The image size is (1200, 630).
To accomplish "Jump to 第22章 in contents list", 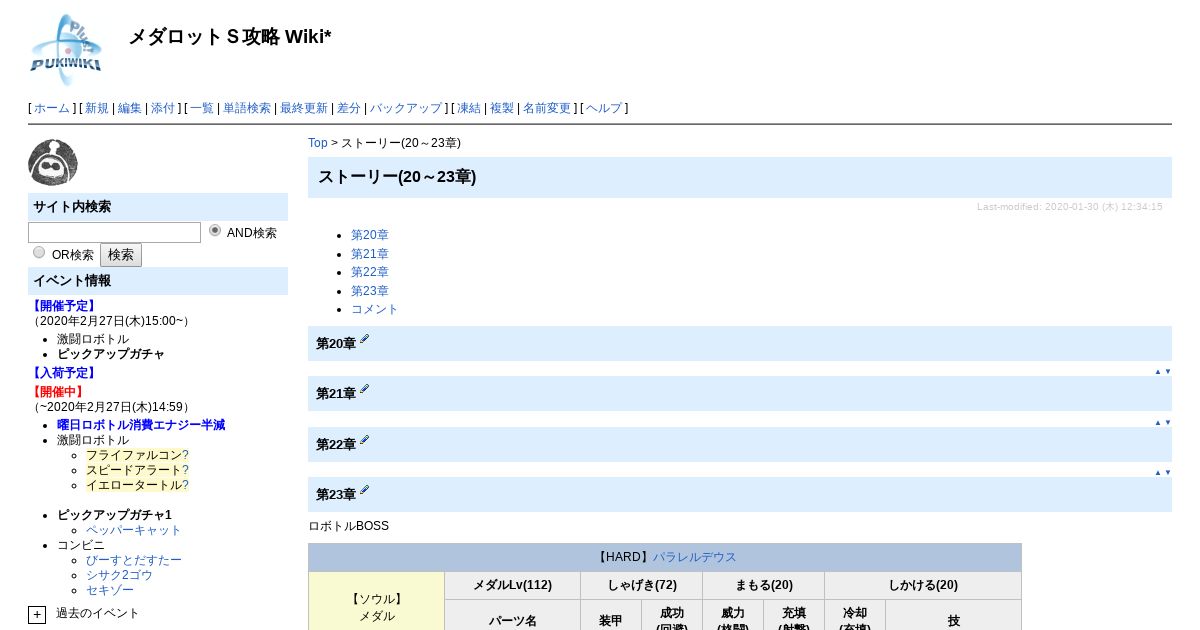I will point(370,272).
